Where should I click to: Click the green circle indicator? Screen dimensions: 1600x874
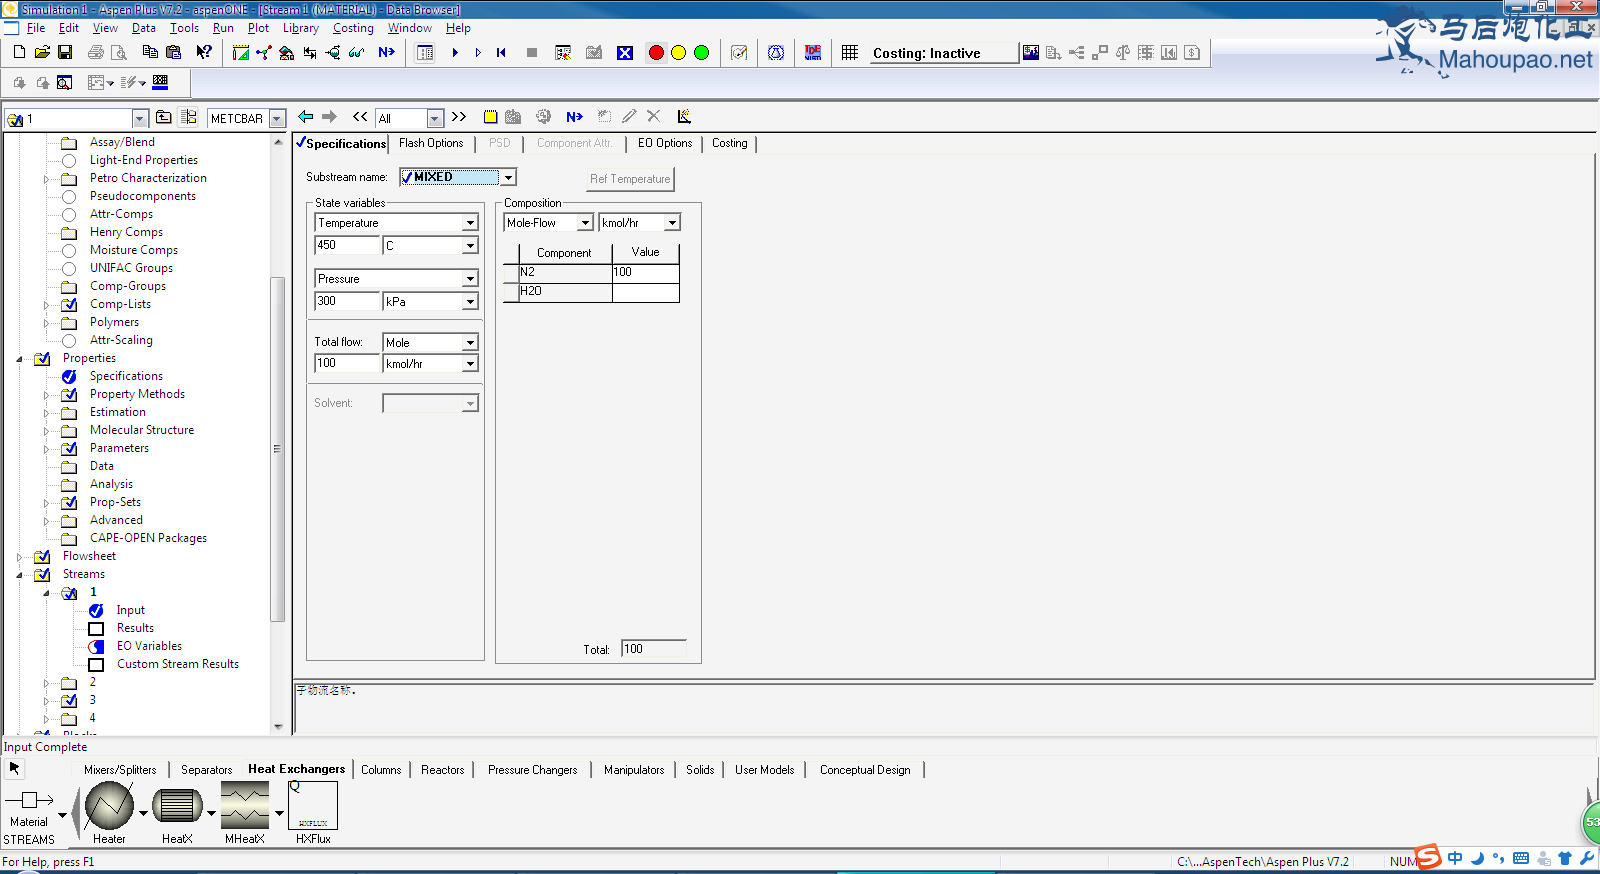tap(701, 53)
